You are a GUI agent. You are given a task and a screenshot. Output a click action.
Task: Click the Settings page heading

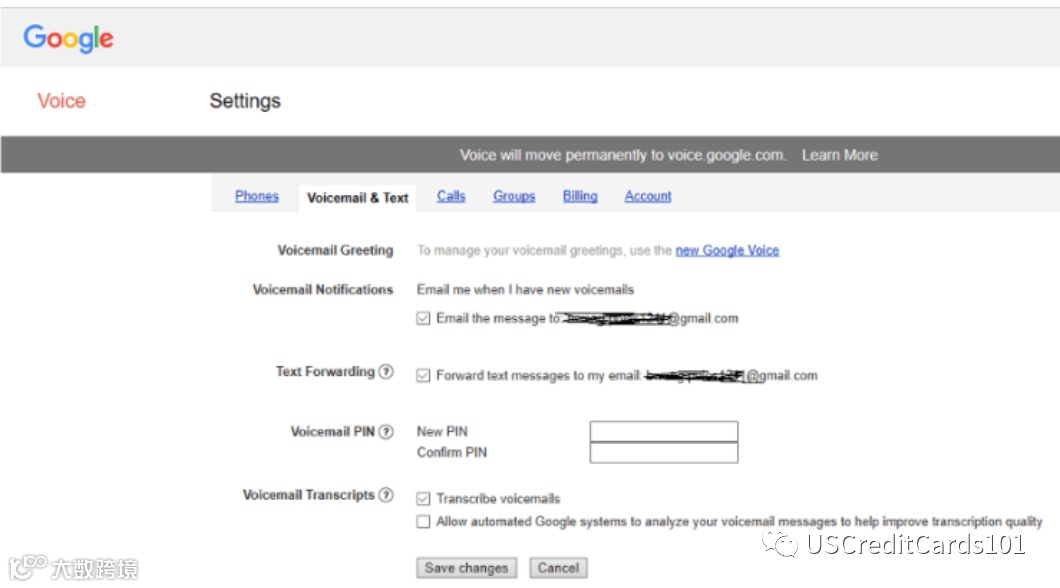245,101
